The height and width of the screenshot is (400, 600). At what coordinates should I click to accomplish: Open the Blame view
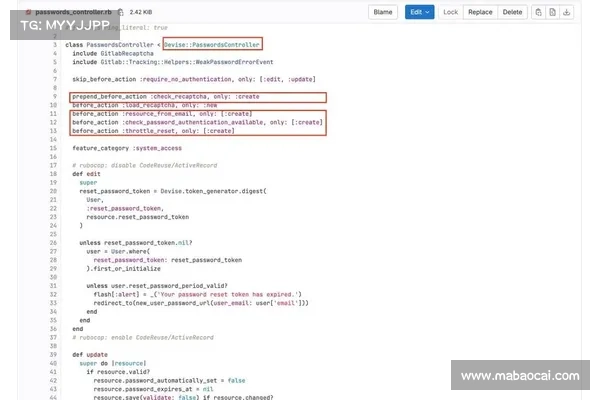tap(383, 12)
